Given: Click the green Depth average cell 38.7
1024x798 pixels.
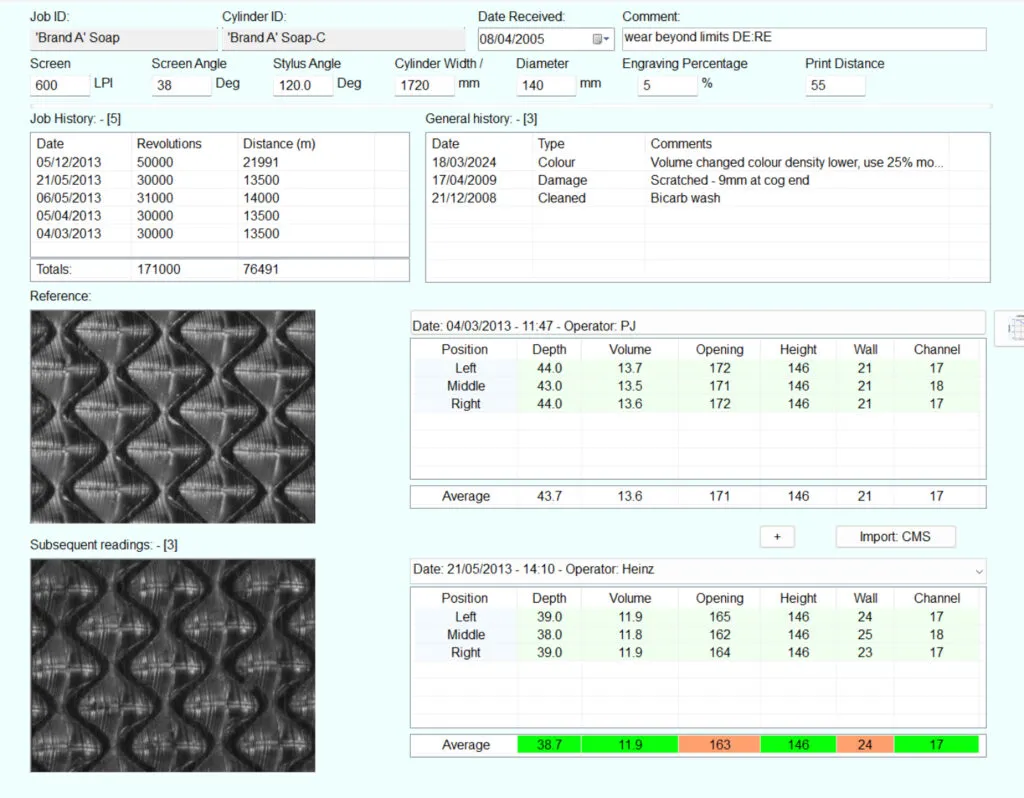Looking at the screenshot, I should (549, 745).
